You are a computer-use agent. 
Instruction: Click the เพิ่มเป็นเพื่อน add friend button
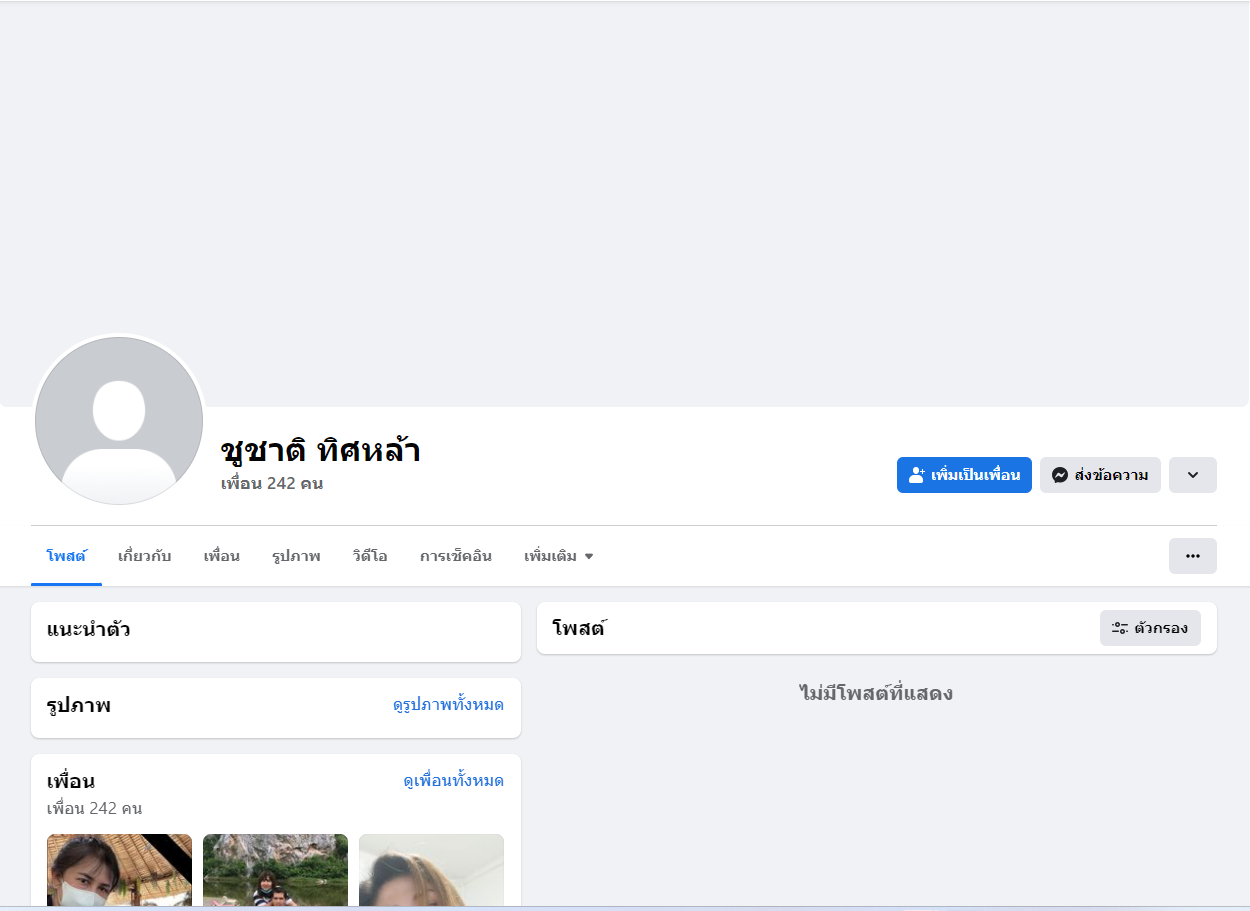[964, 475]
